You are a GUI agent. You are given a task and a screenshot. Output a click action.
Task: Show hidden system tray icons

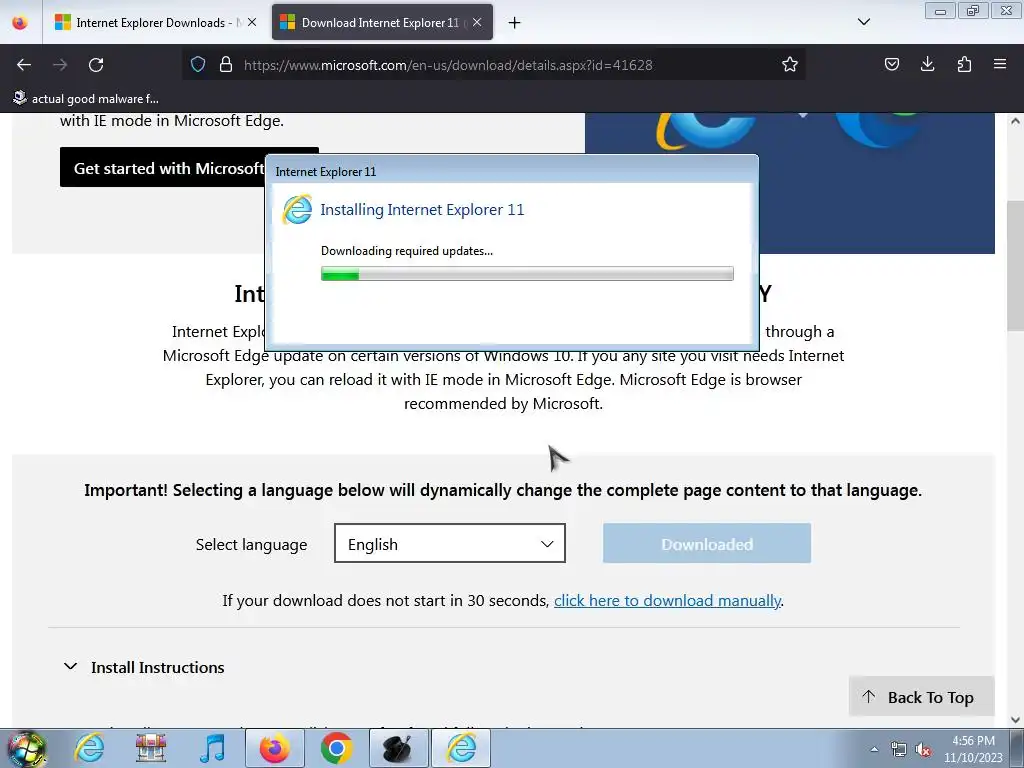click(x=874, y=749)
